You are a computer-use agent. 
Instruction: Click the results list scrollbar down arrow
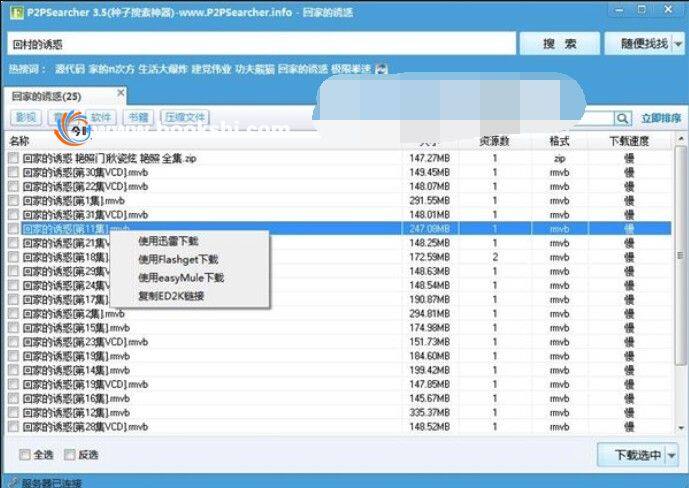coord(681,427)
